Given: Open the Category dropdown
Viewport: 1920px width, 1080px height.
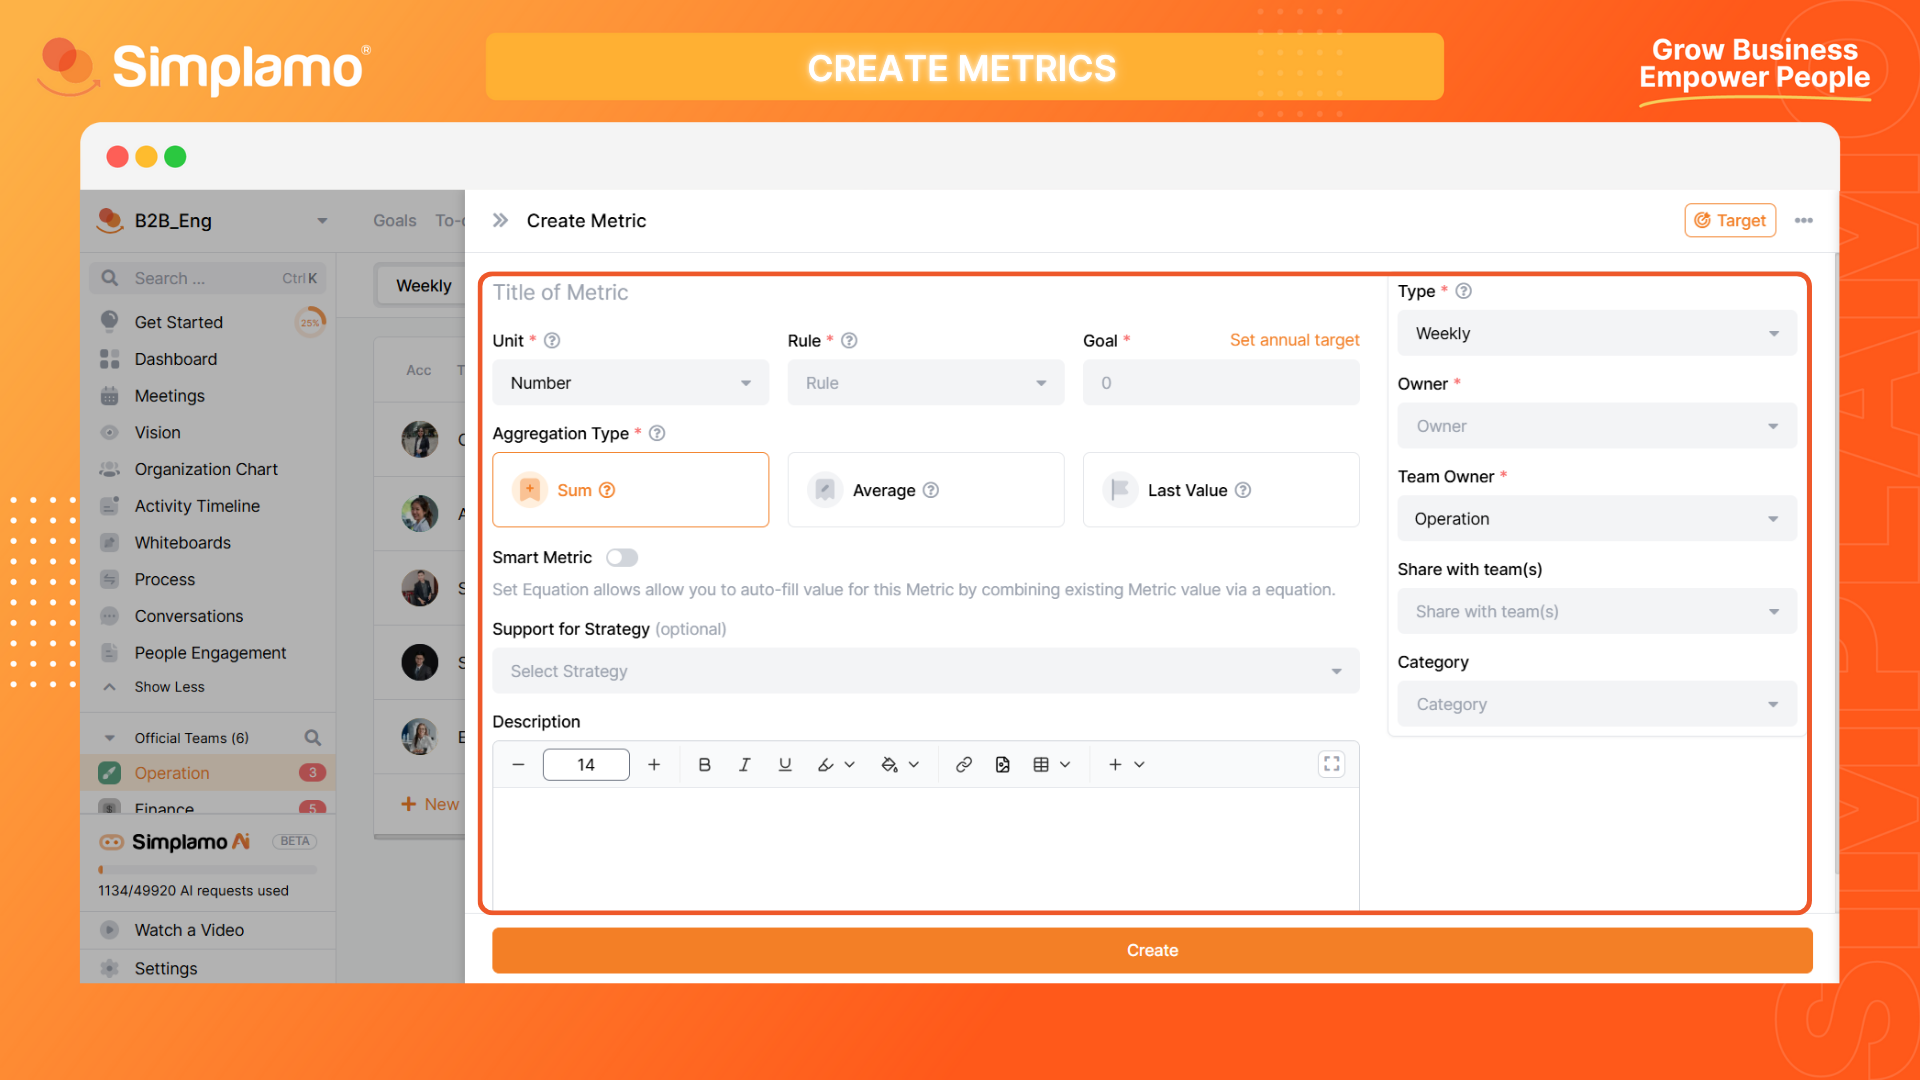Looking at the screenshot, I should coord(1597,705).
